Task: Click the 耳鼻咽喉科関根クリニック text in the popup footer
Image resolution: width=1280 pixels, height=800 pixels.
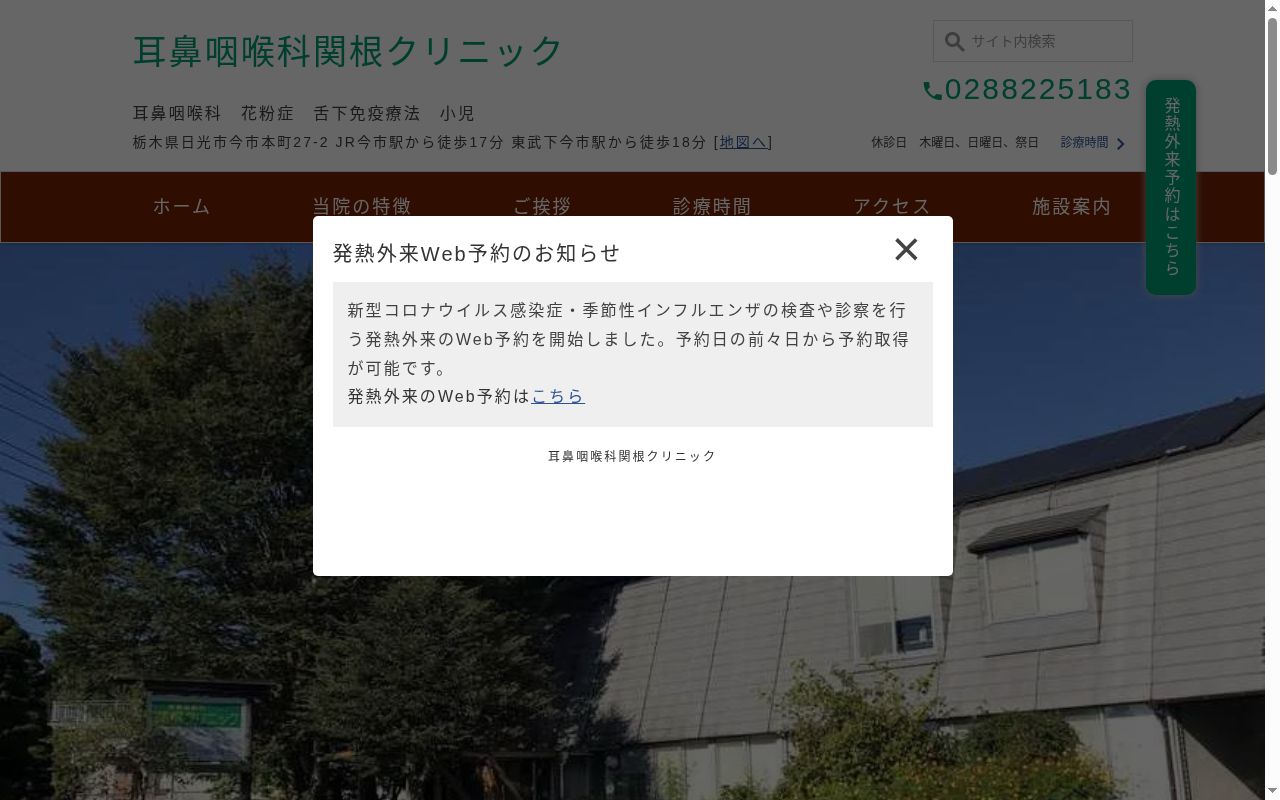Action: 632,456
